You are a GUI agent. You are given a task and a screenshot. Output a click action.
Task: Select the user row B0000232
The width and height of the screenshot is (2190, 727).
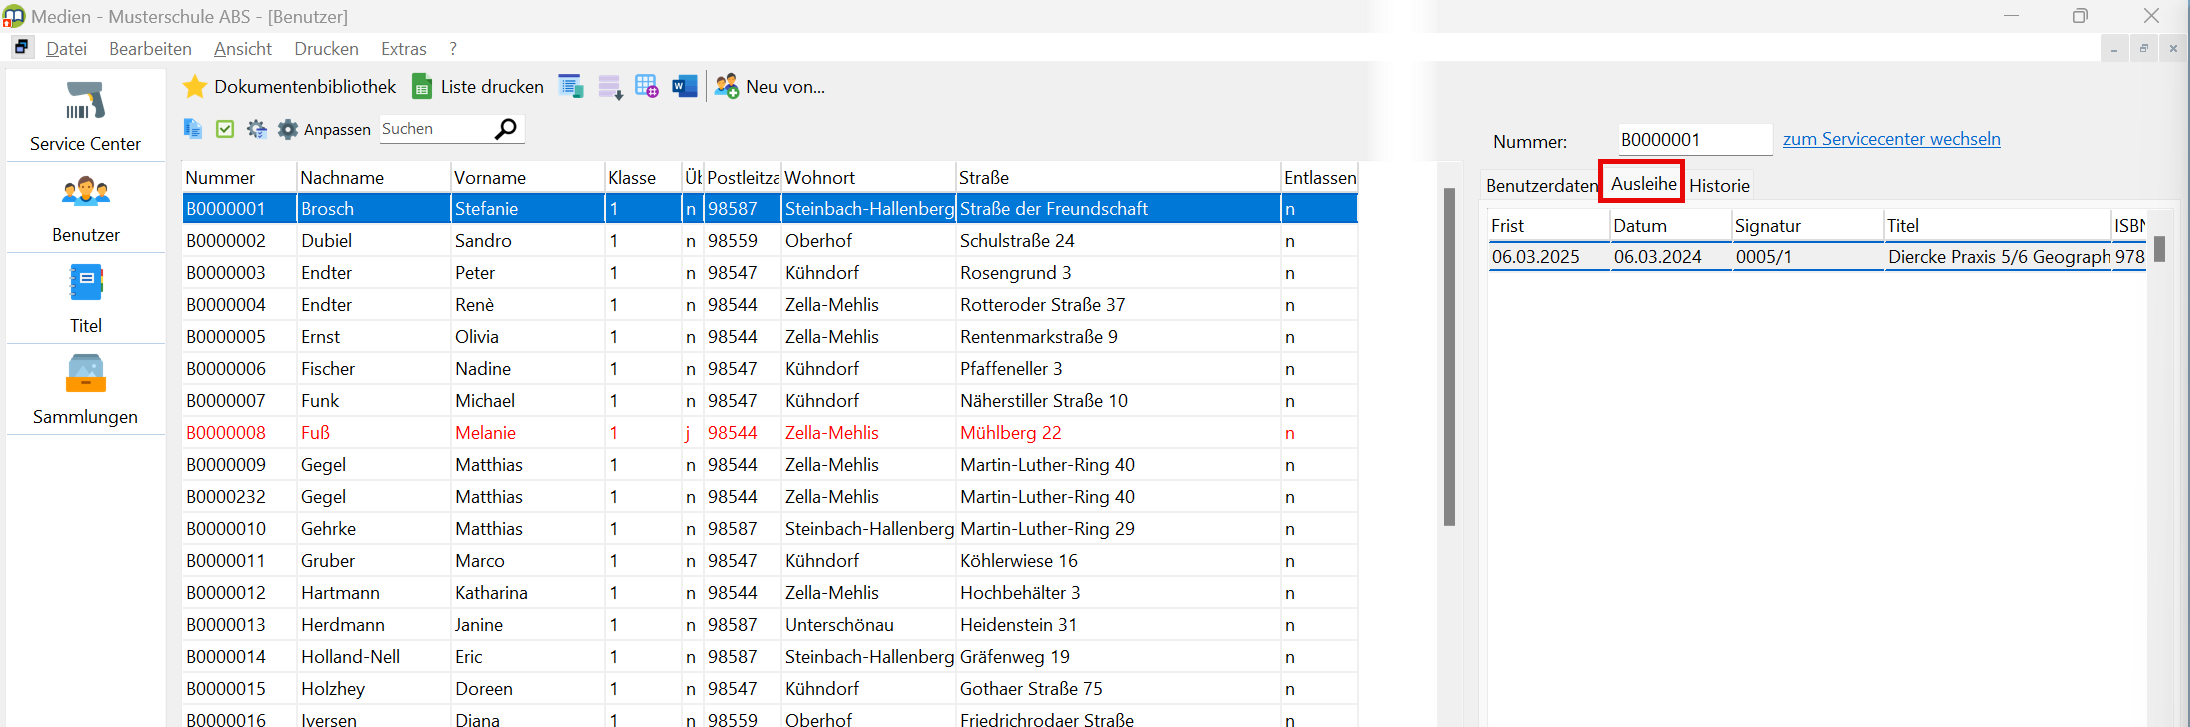(x=770, y=497)
